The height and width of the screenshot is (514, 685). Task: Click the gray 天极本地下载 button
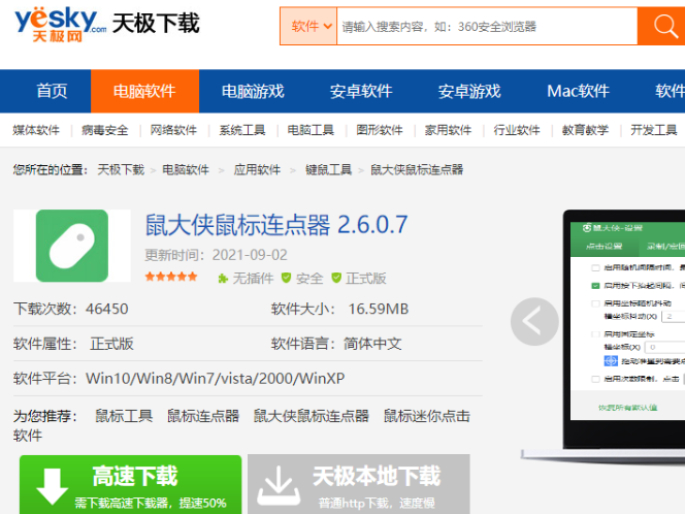point(359,485)
